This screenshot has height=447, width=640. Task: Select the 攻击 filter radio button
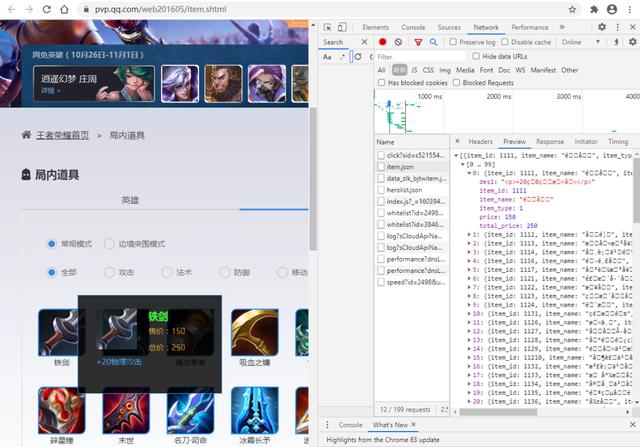click(109, 272)
